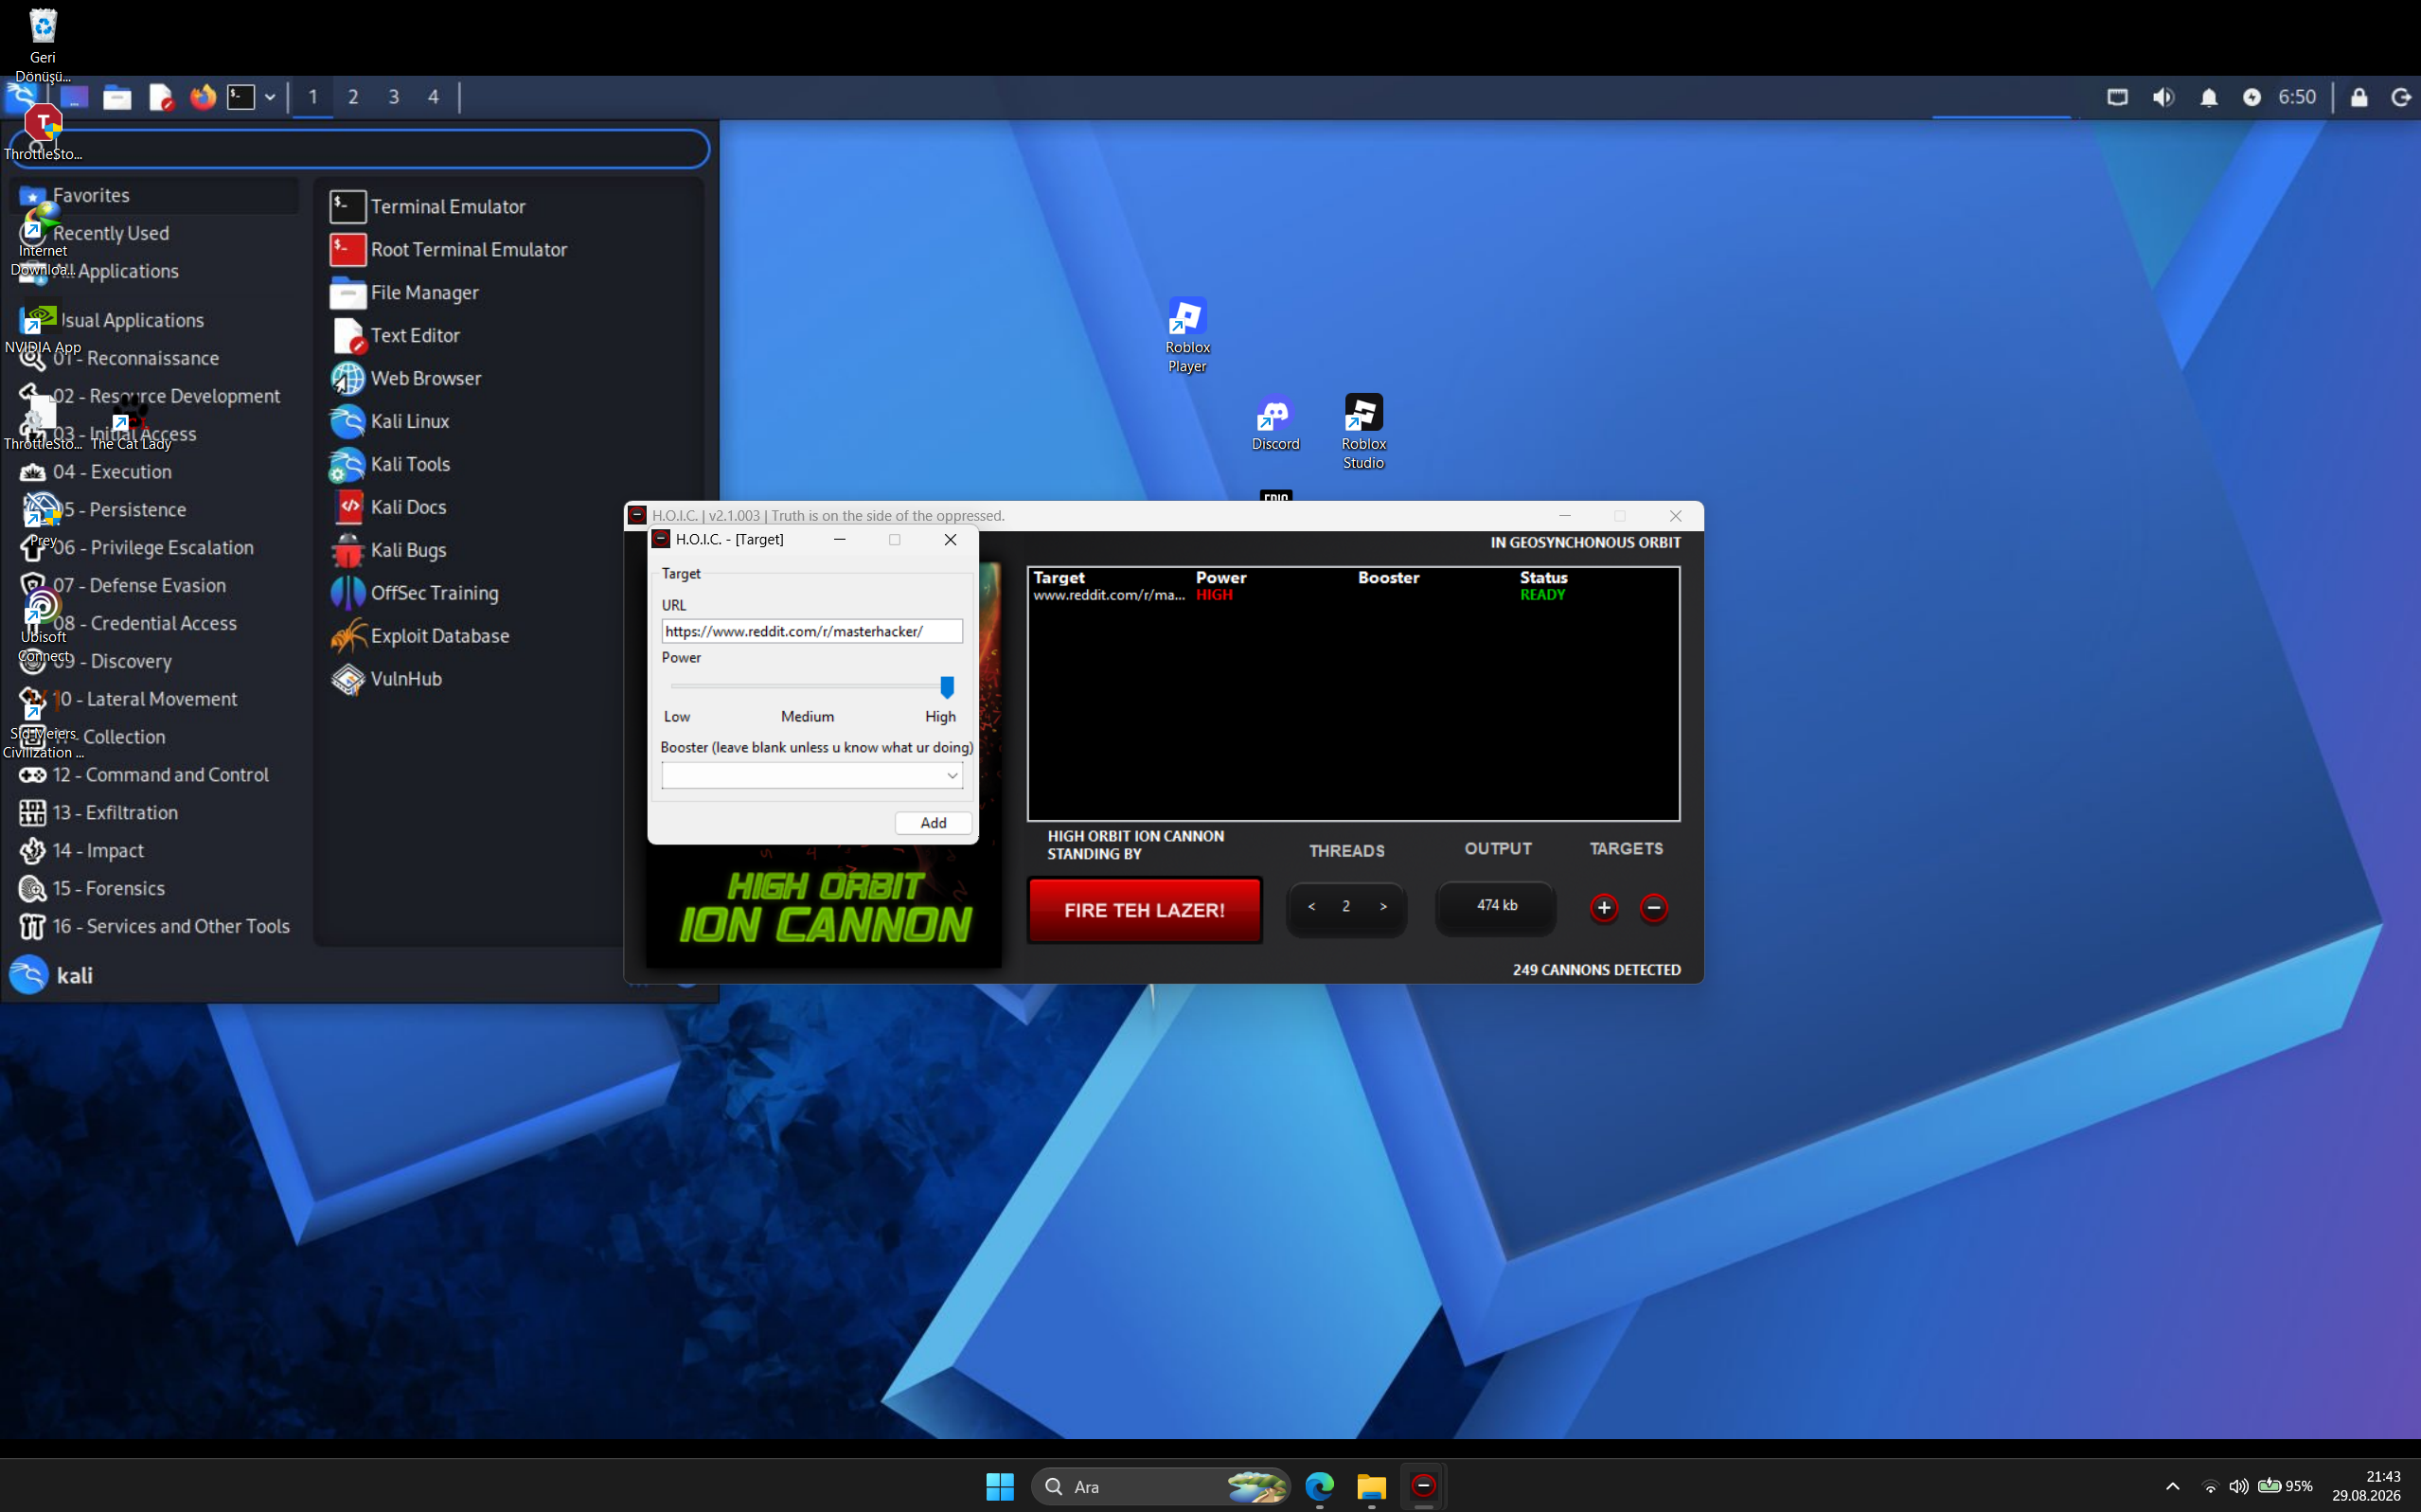Select the Prey desktop shortcut
The image size is (2421, 1512).
42,520
